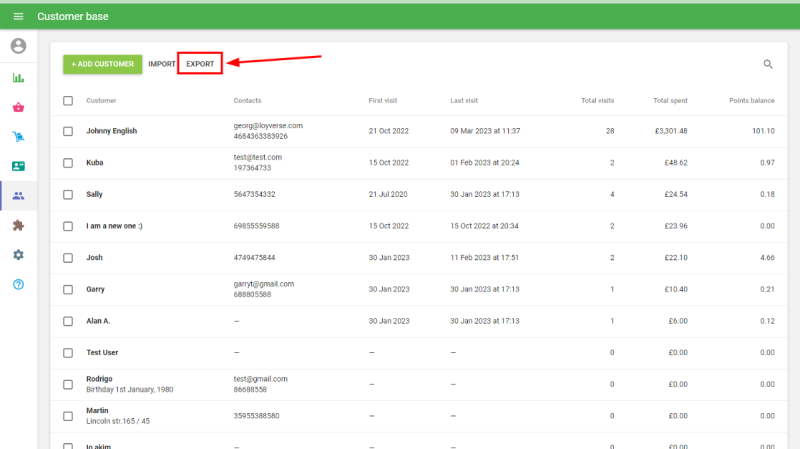This screenshot has width=800, height=449.
Task: Open Help question mark icon
Action: click(18, 284)
